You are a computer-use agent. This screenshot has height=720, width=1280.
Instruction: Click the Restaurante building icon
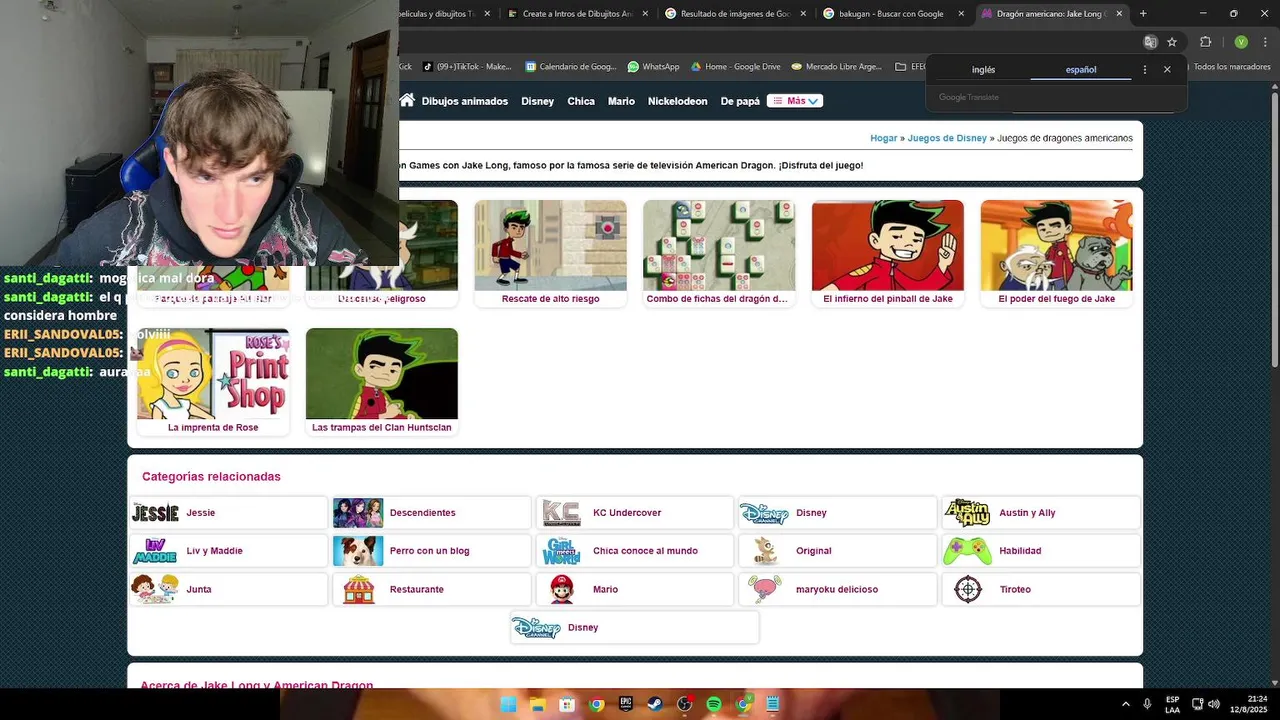[358, 590]
